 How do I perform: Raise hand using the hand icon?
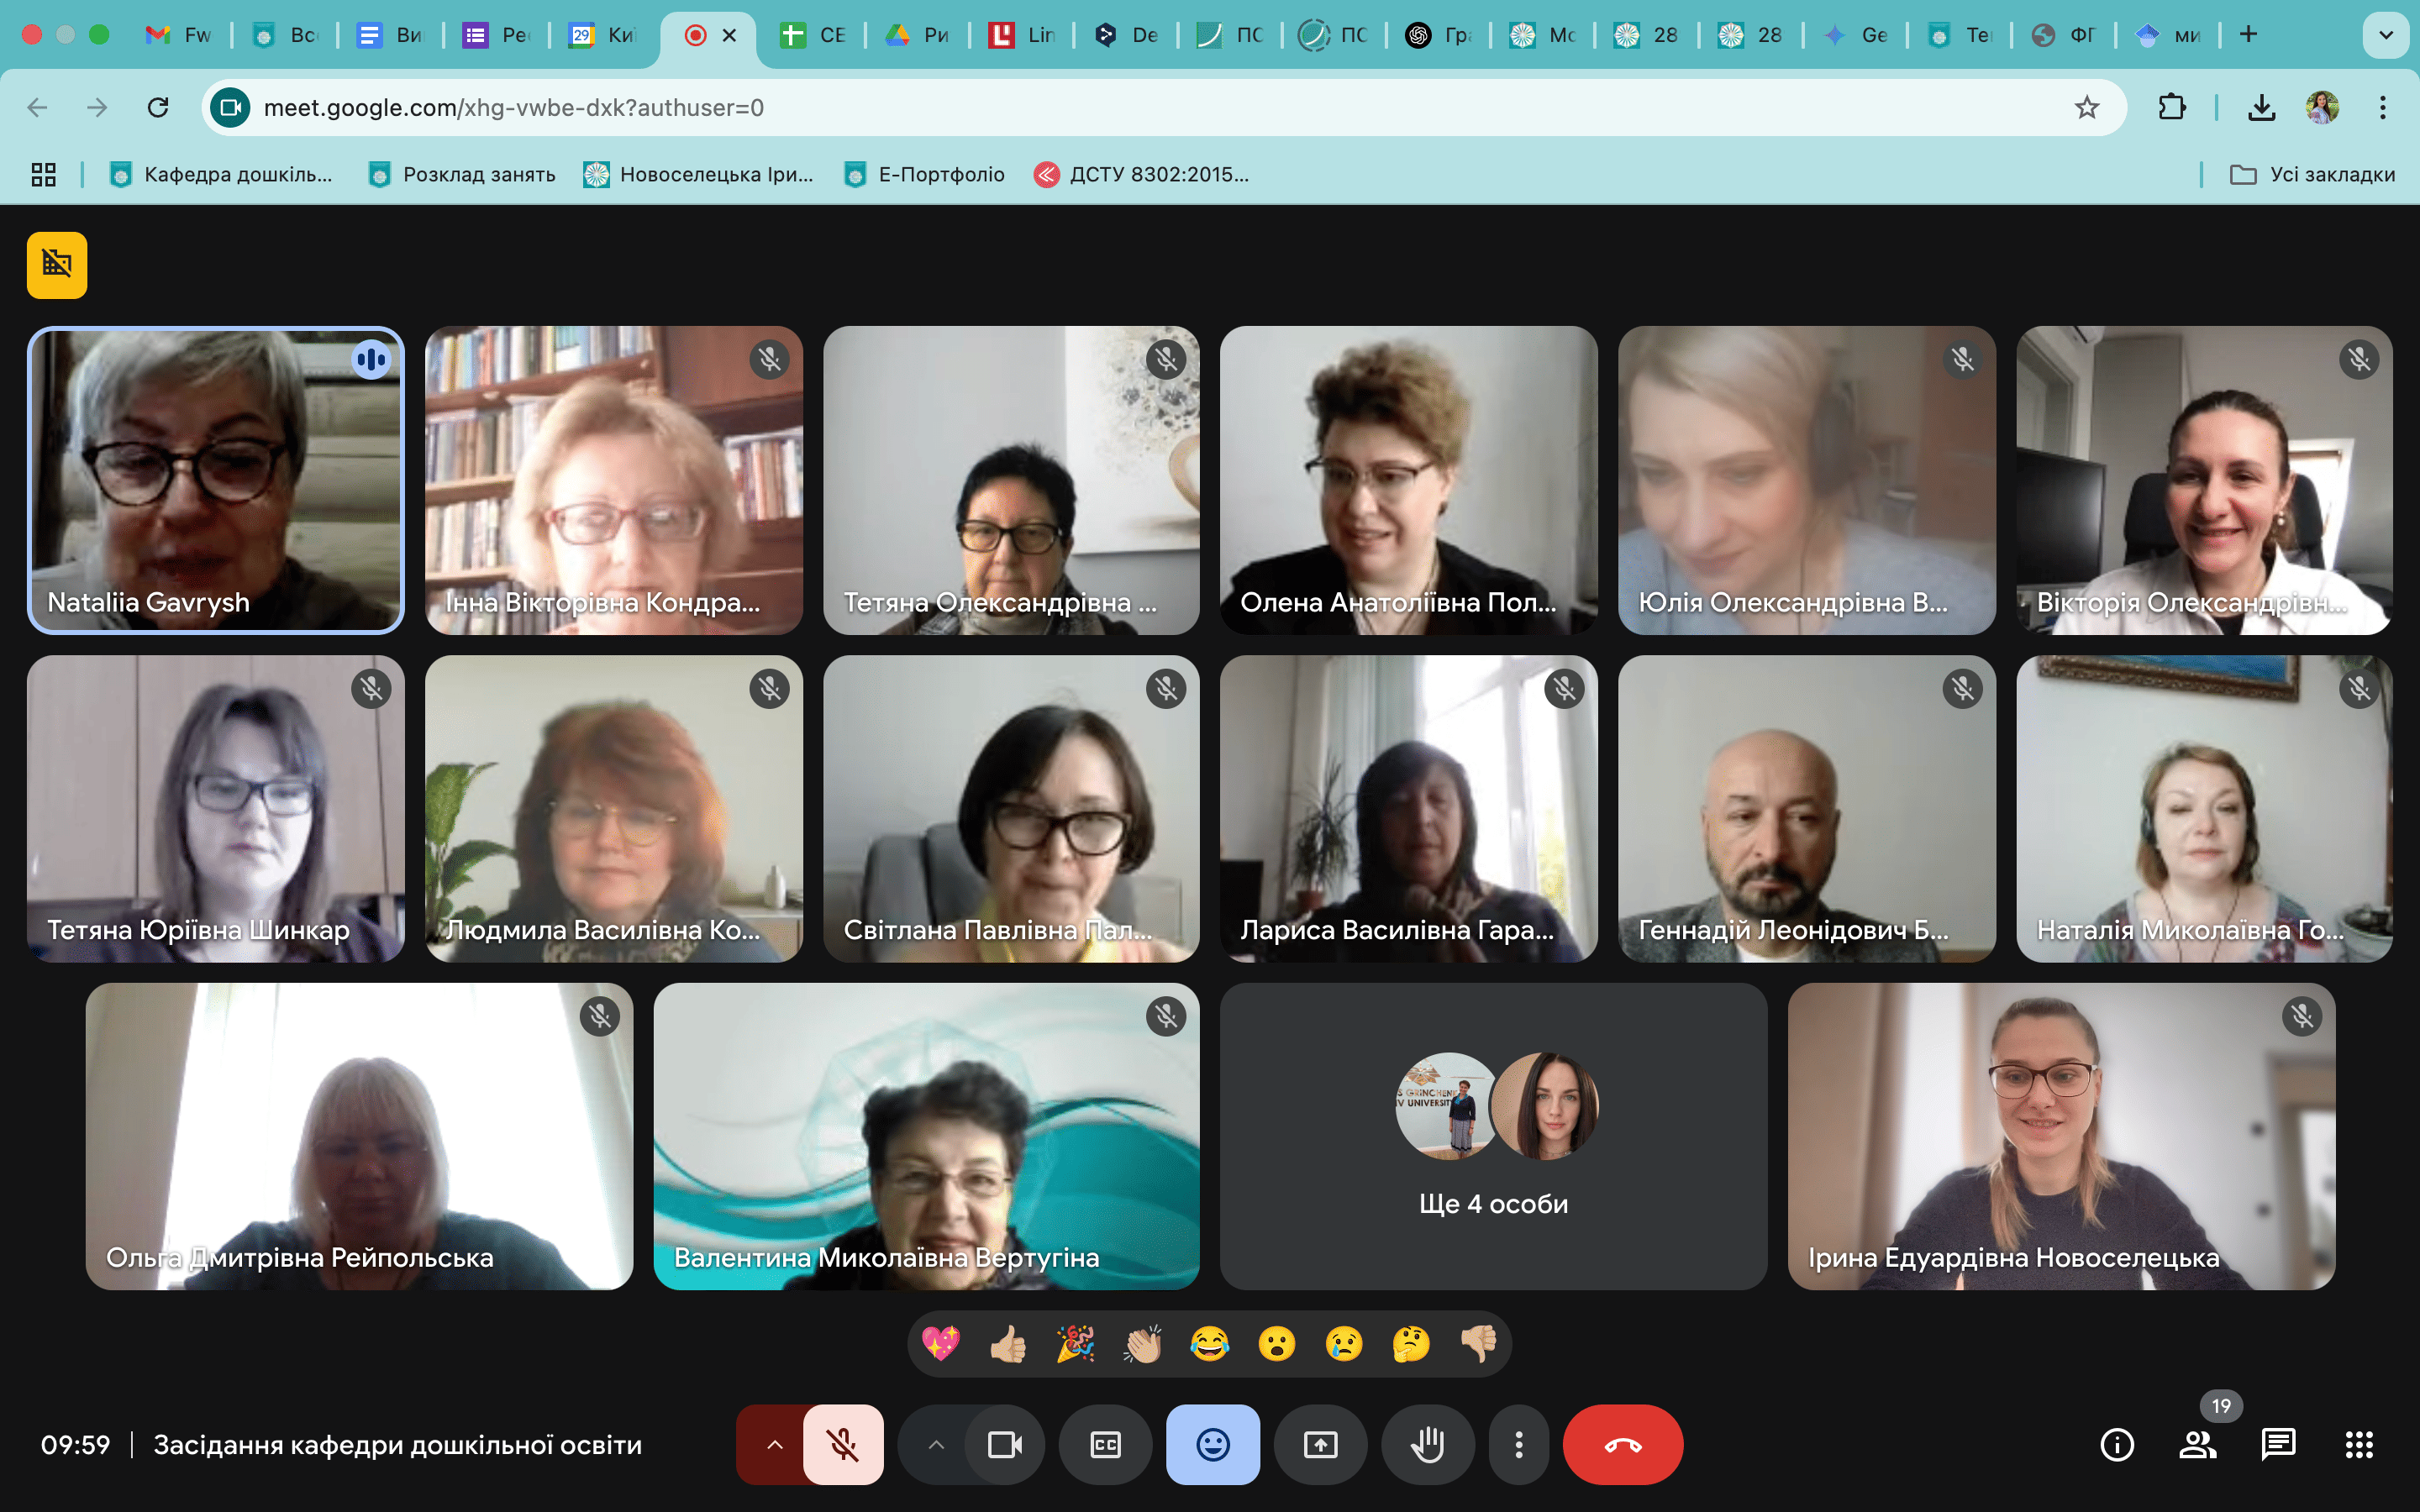(x=1427, y=1444)
